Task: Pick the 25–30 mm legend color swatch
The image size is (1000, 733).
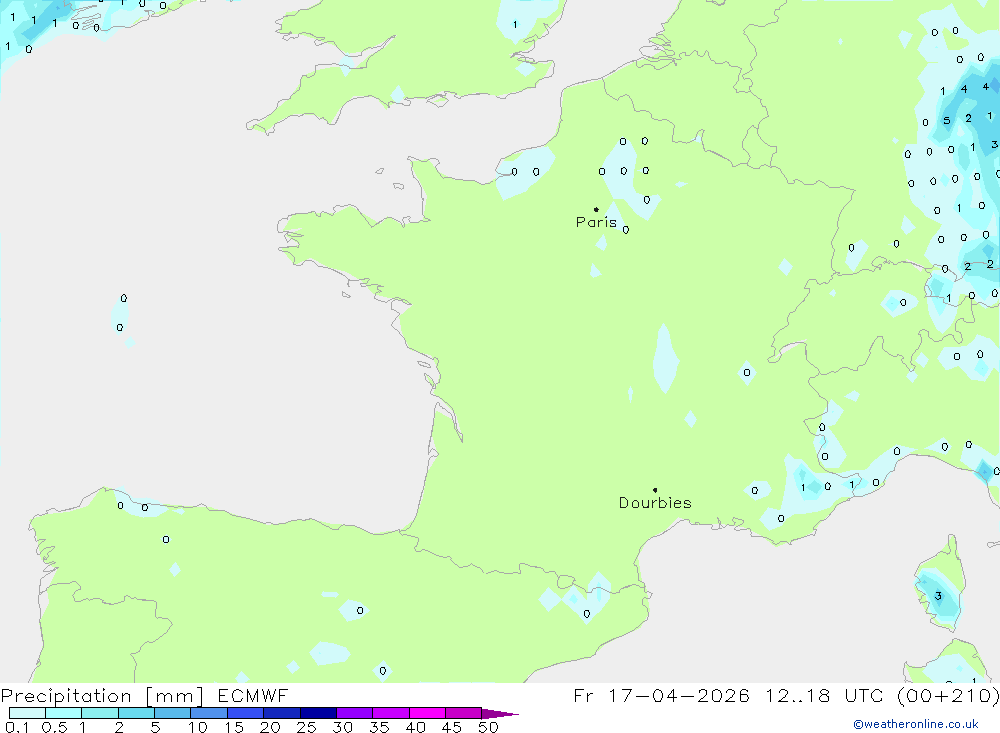Action: click(318, 713)
